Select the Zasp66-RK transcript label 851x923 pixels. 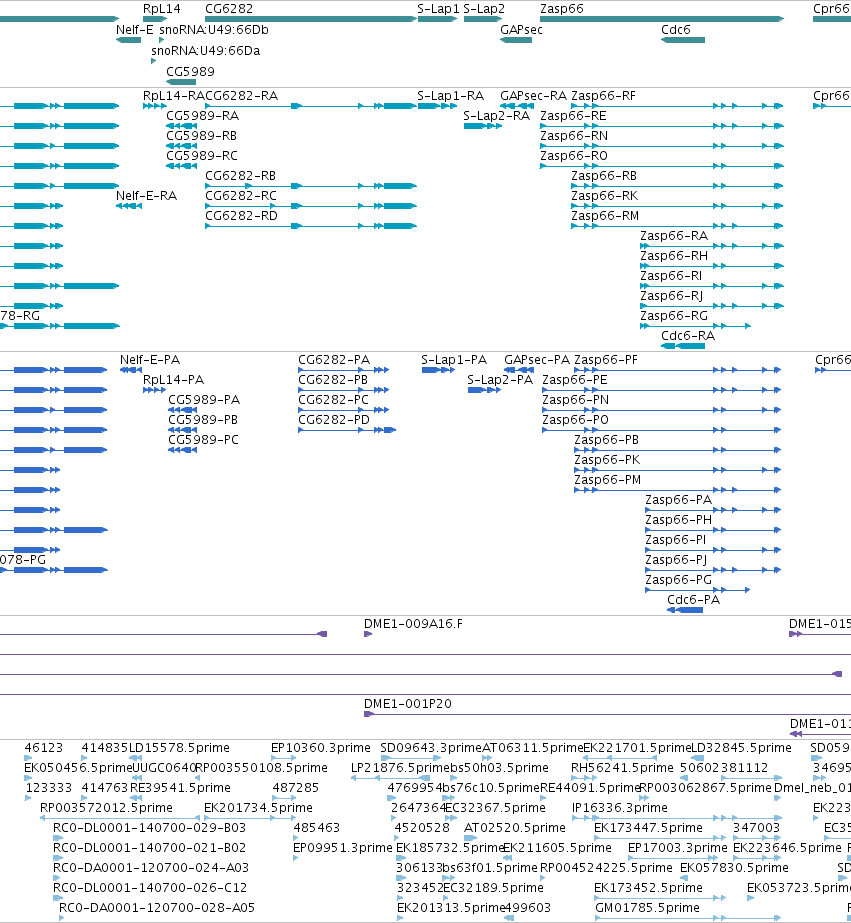coord(605,196)
